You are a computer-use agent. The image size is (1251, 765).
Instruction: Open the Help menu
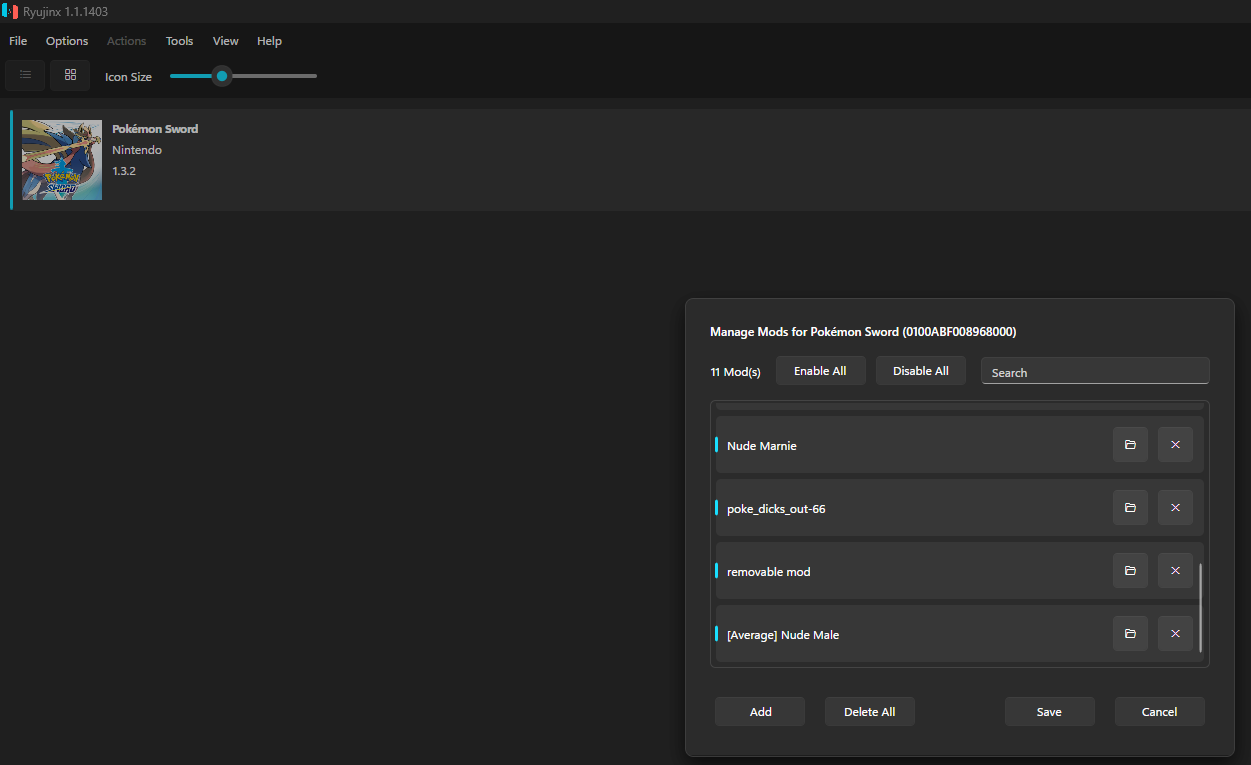click(269, 41)
